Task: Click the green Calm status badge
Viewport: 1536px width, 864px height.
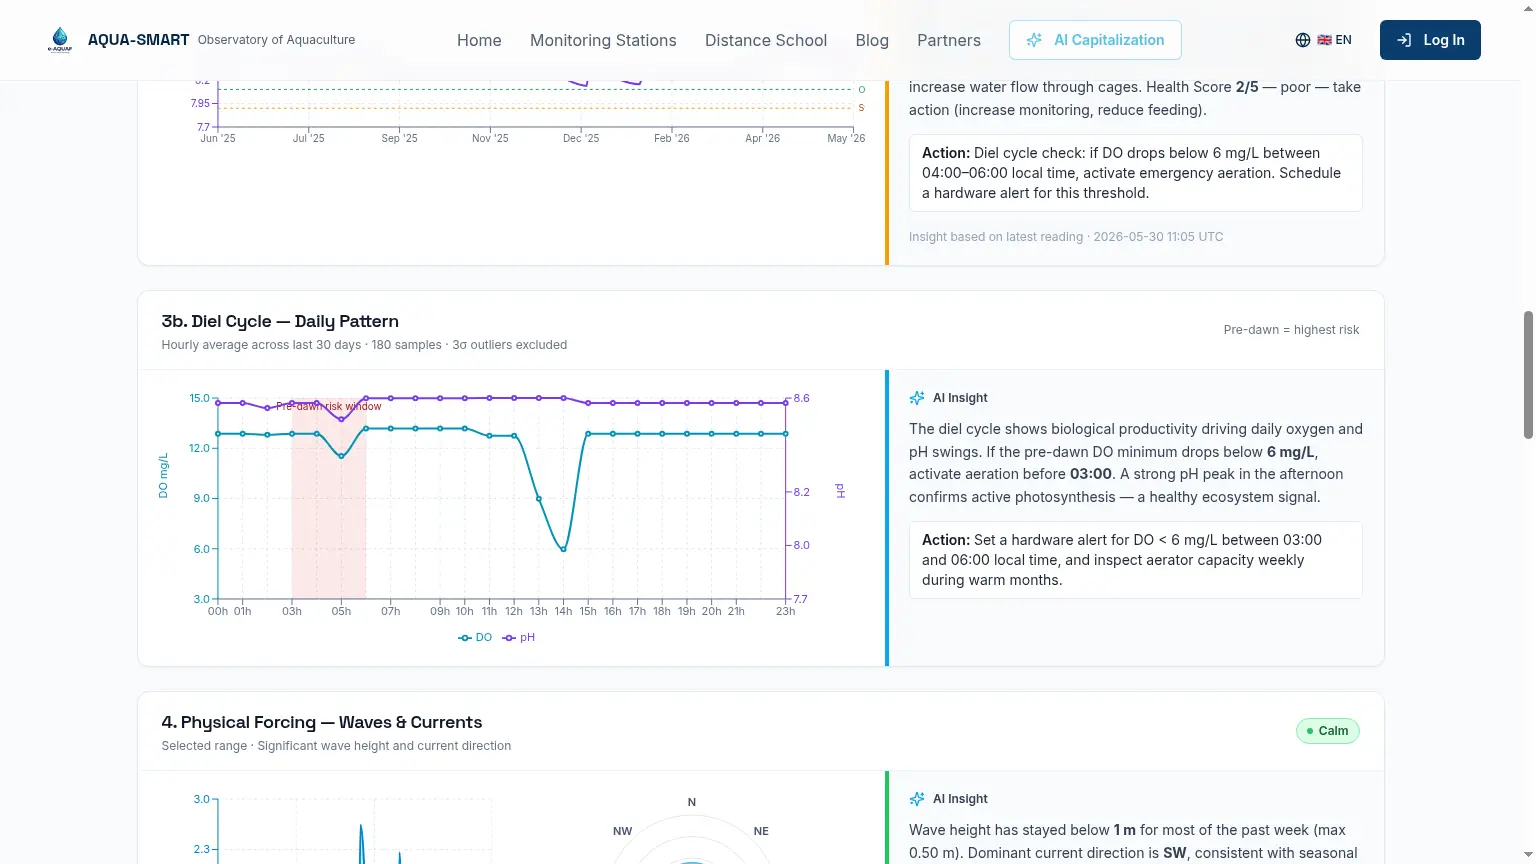Action: point(1328,731)
